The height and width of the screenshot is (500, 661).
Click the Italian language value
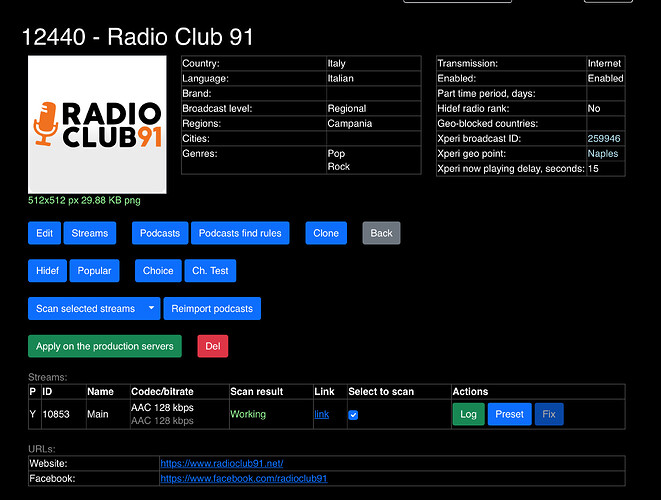(x=341, y=78)
